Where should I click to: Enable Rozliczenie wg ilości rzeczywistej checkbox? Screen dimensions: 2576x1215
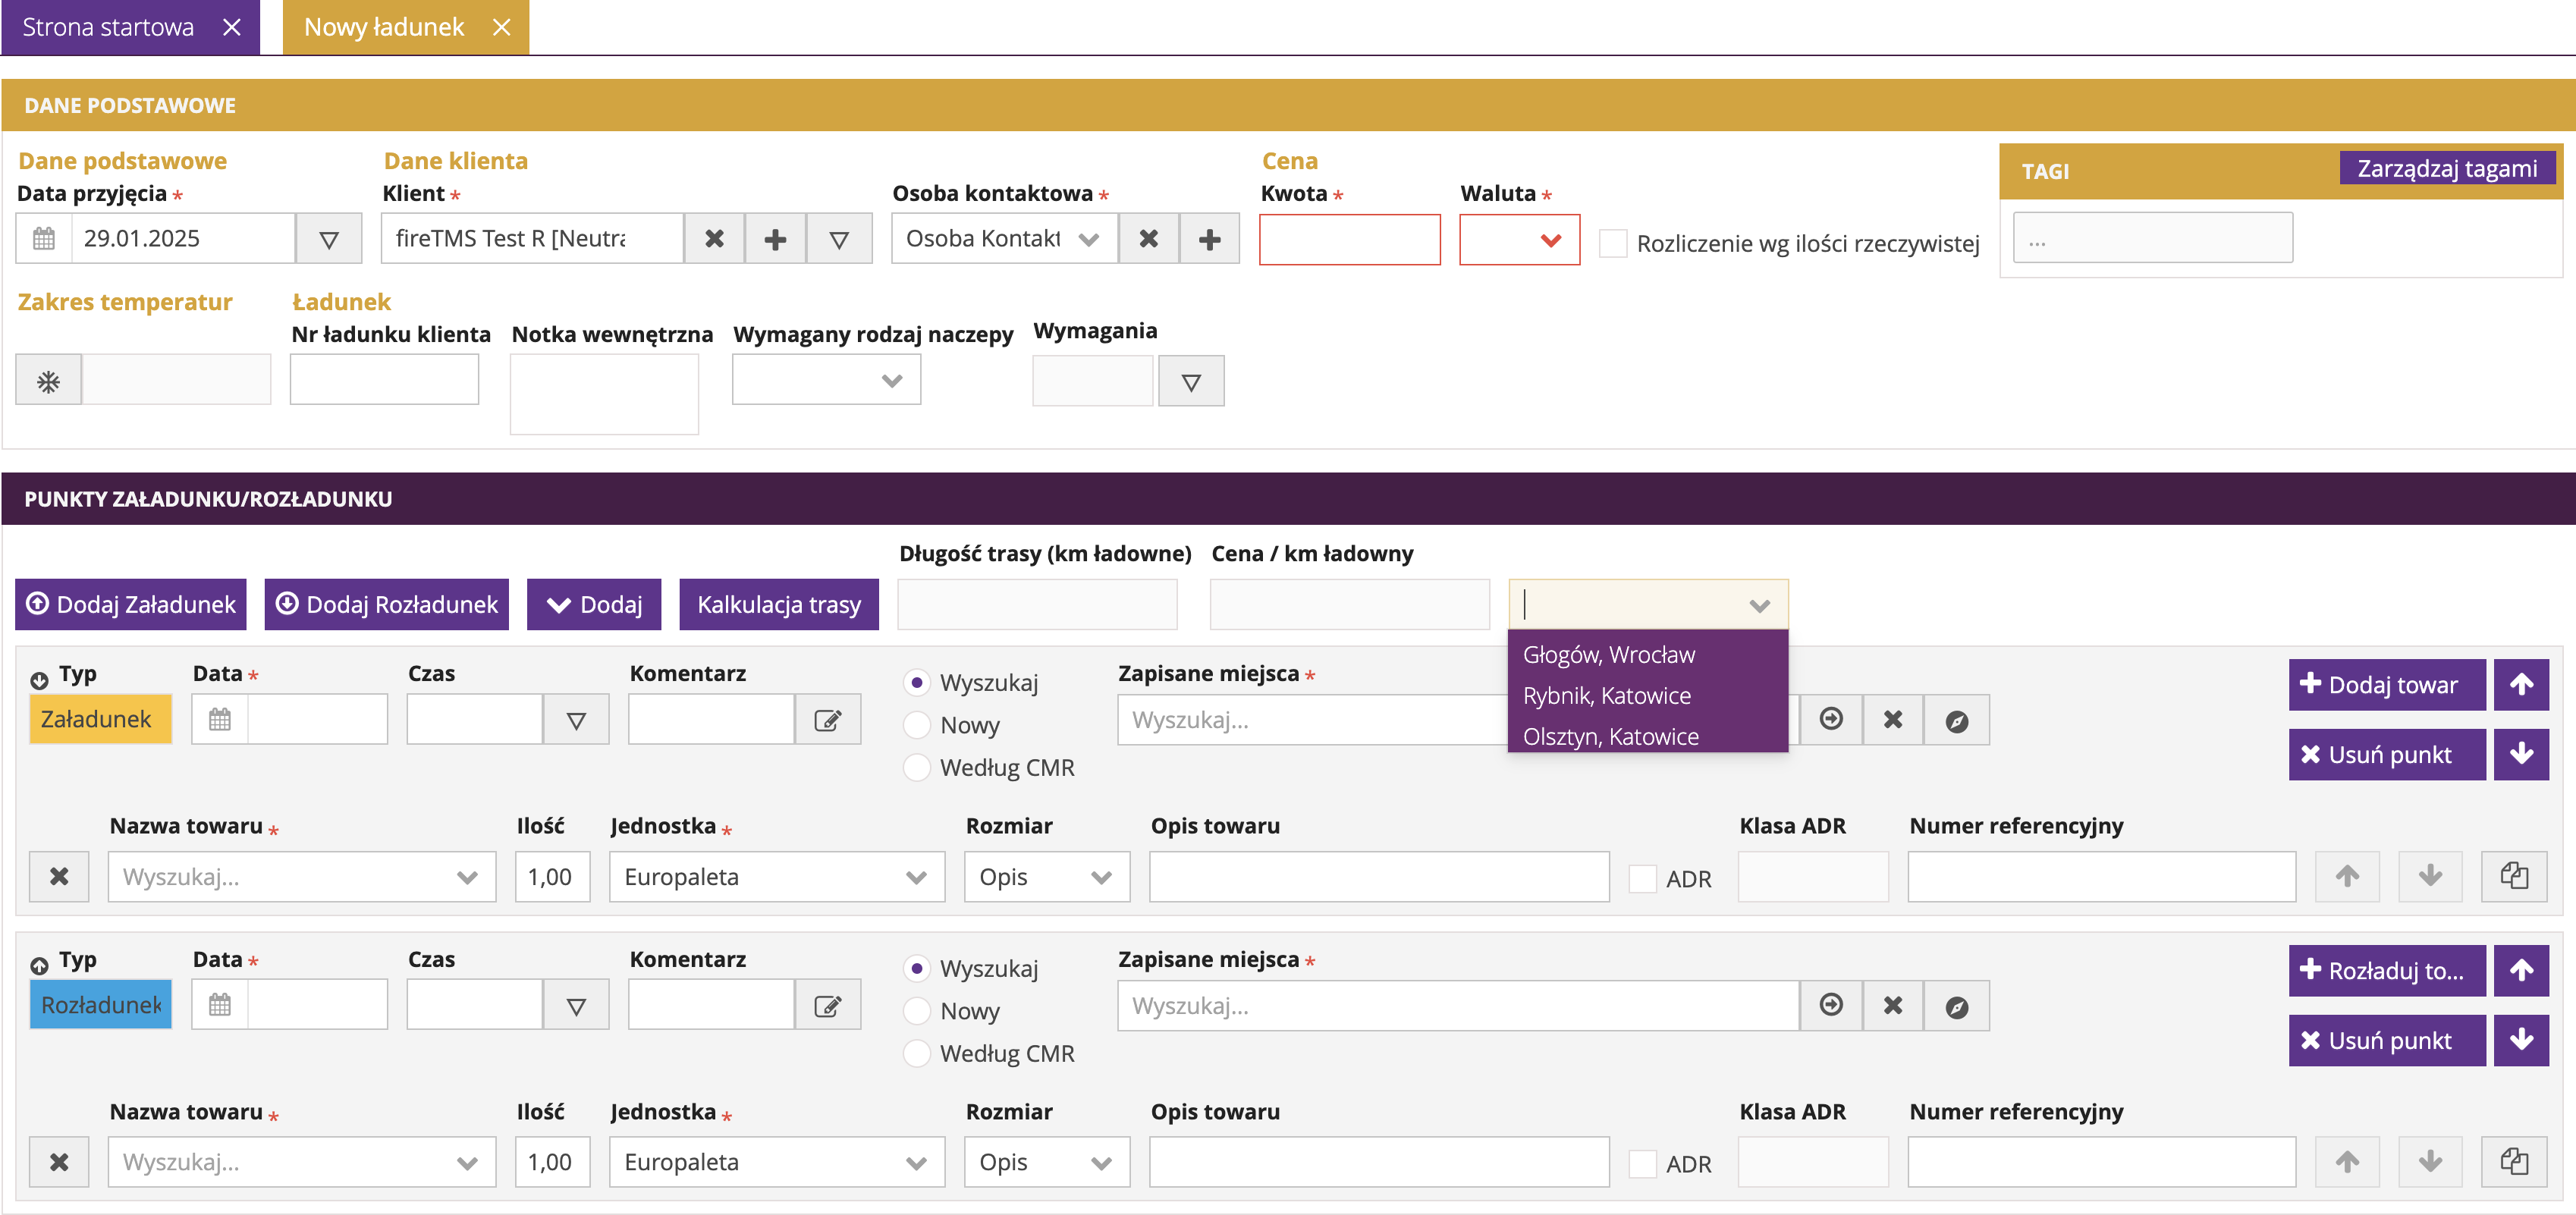[1612, 243]
